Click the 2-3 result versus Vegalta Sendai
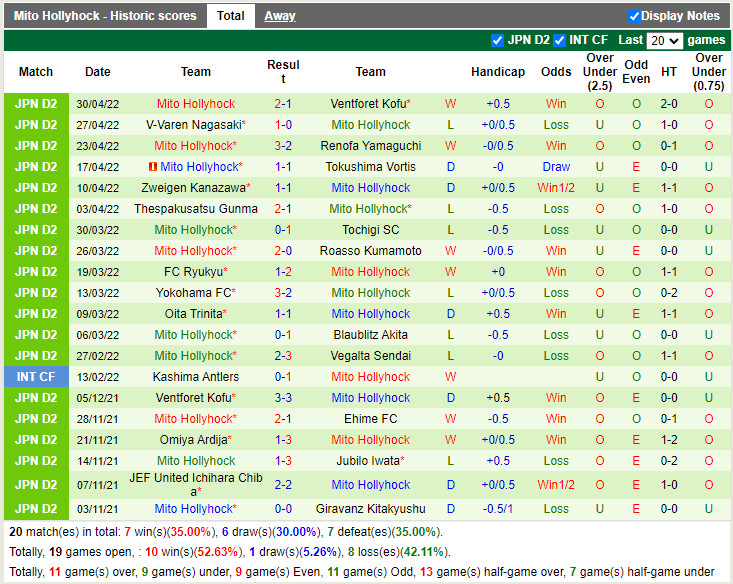 [x=283, y=356]
